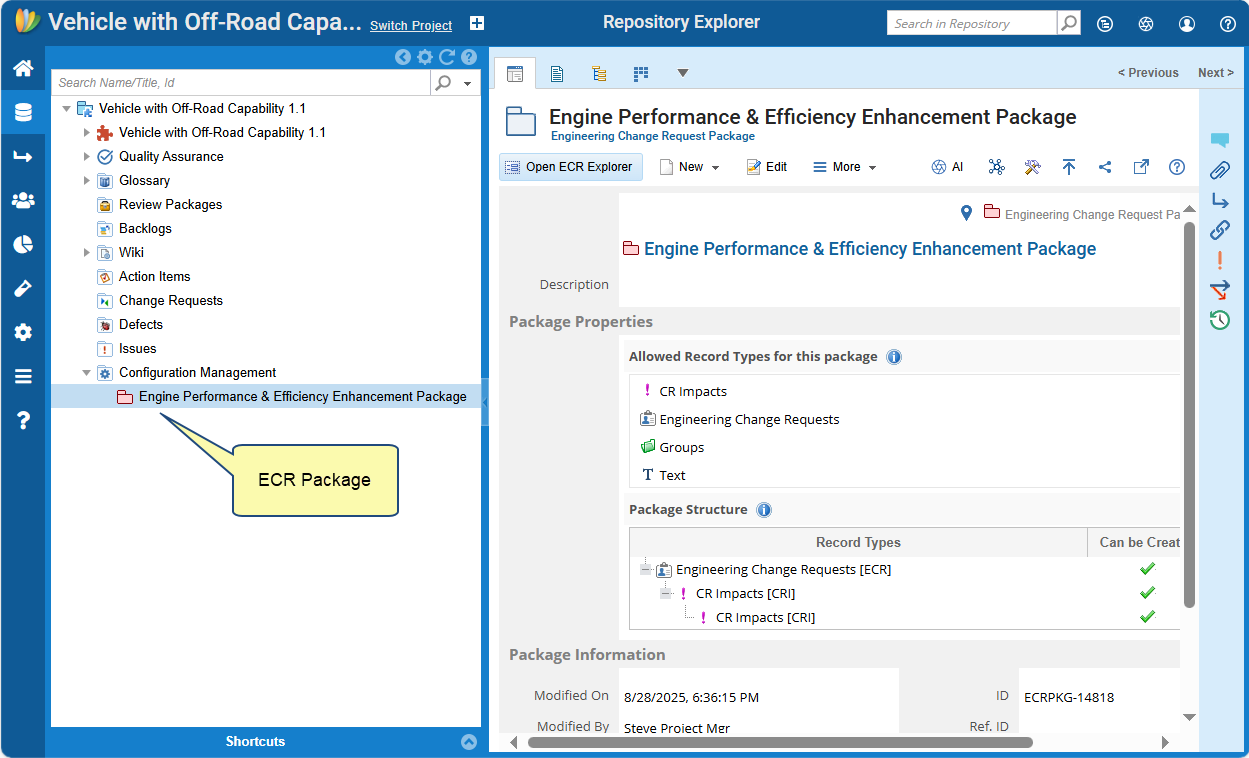Viewport: 1249px width, 758px height.
Task: Switch to the grid view tab
Action: (641, 73)
